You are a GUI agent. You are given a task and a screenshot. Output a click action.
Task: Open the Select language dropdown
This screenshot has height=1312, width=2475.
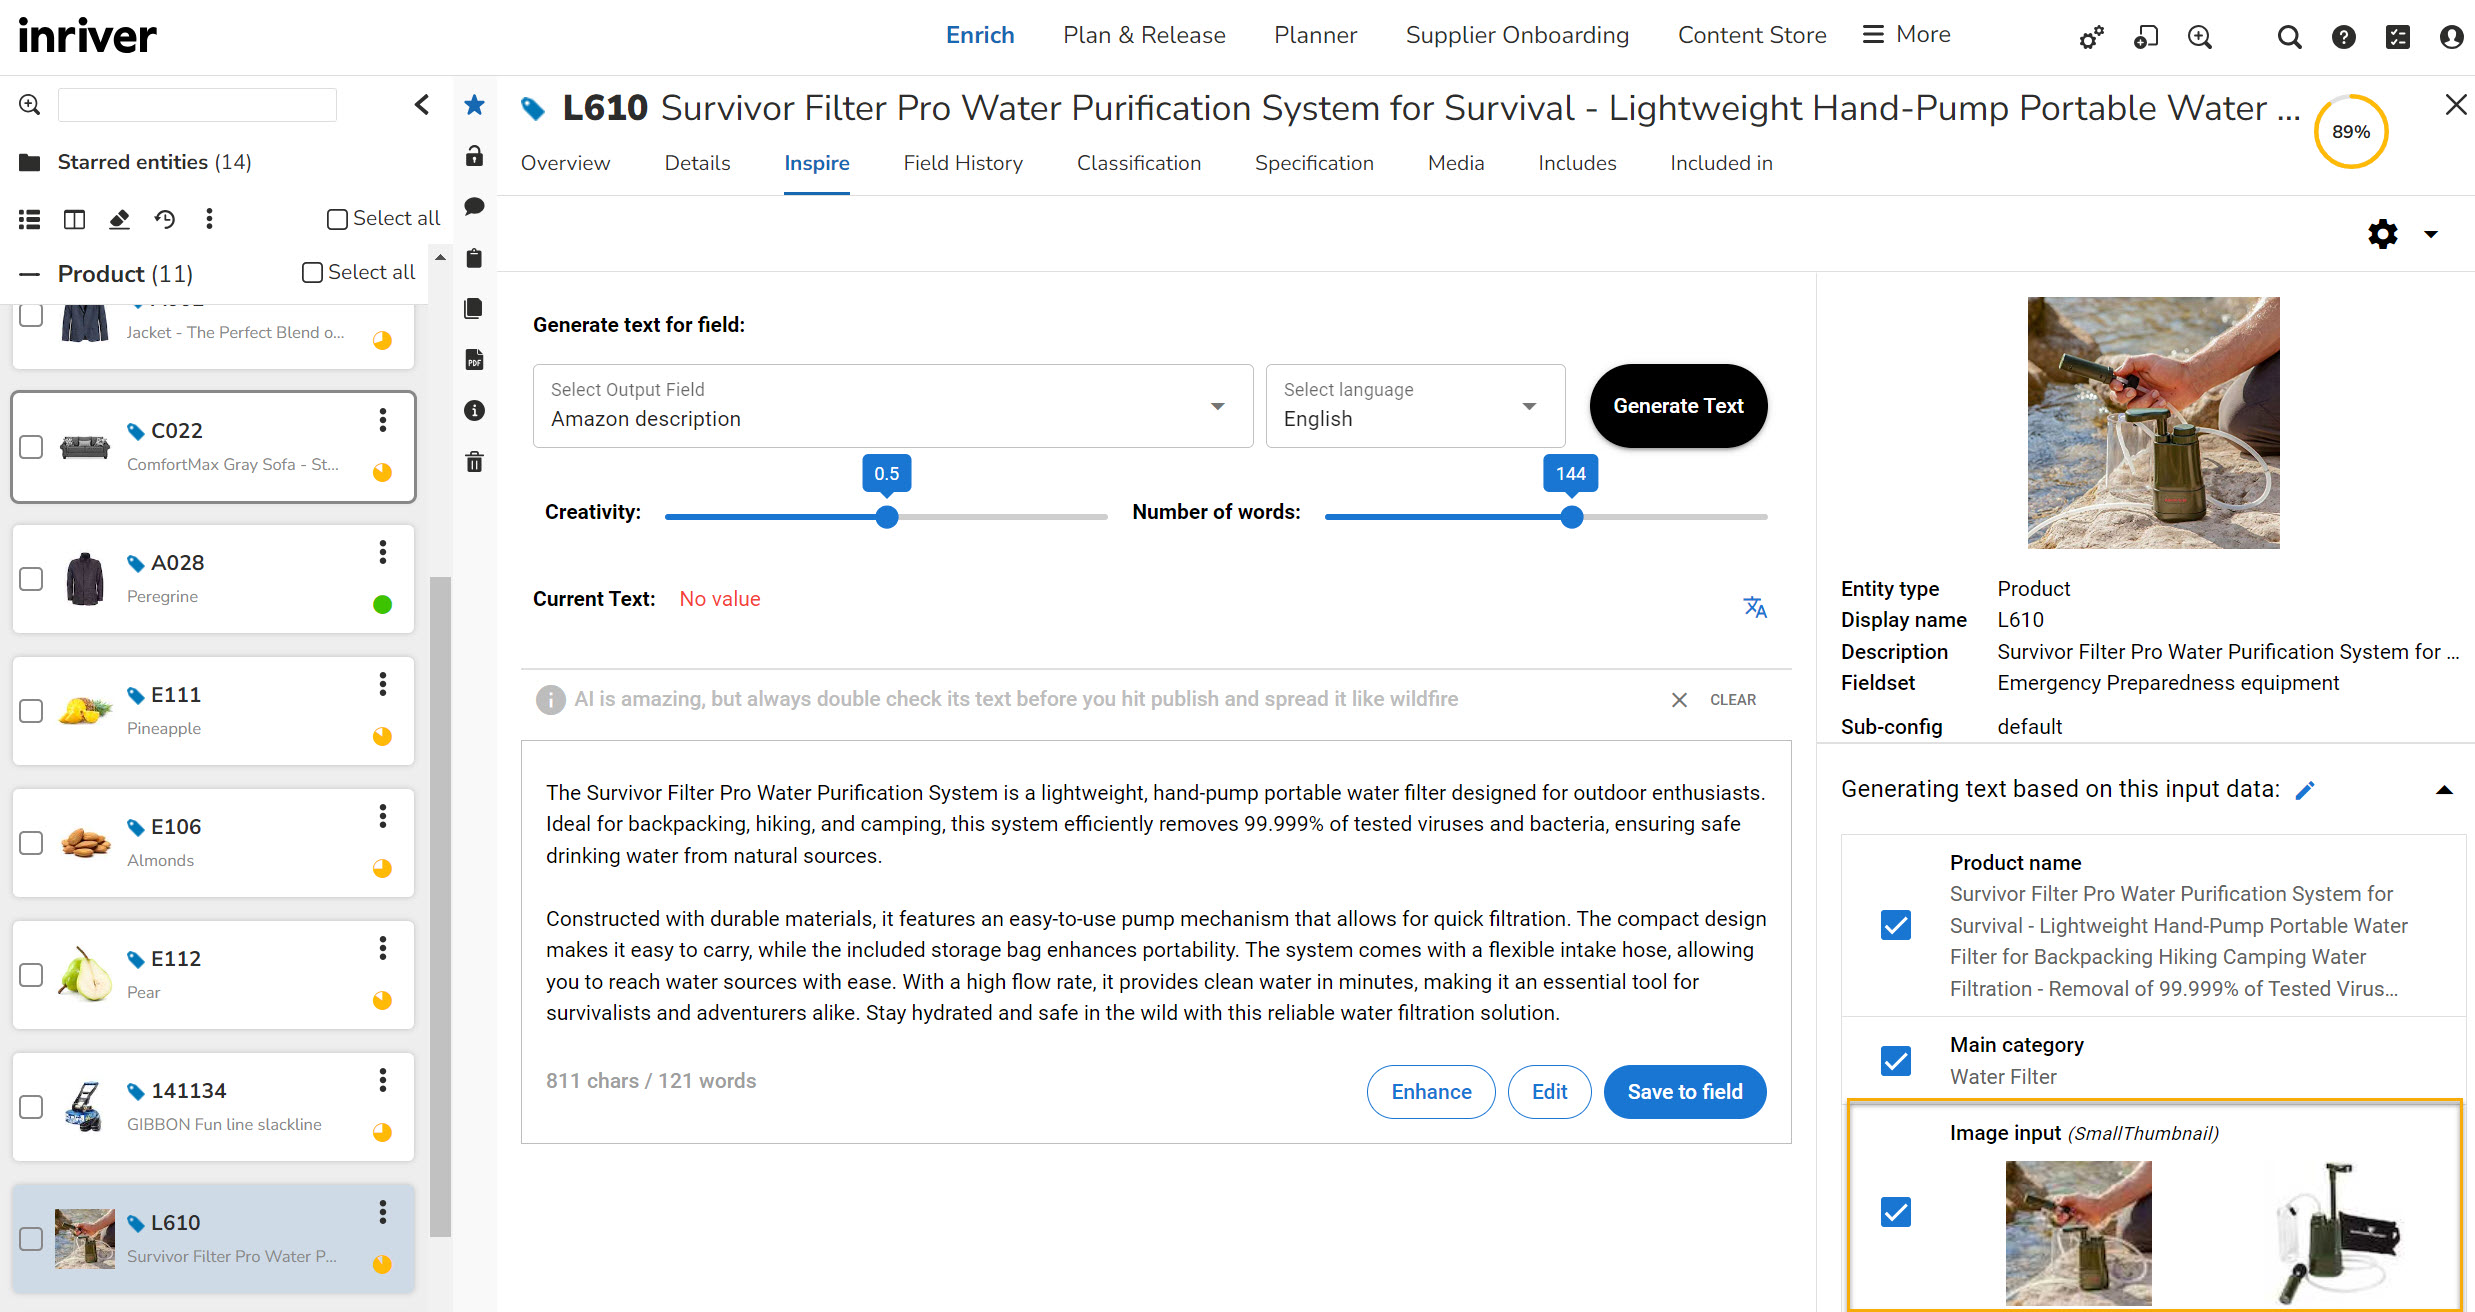[1414, 406]
